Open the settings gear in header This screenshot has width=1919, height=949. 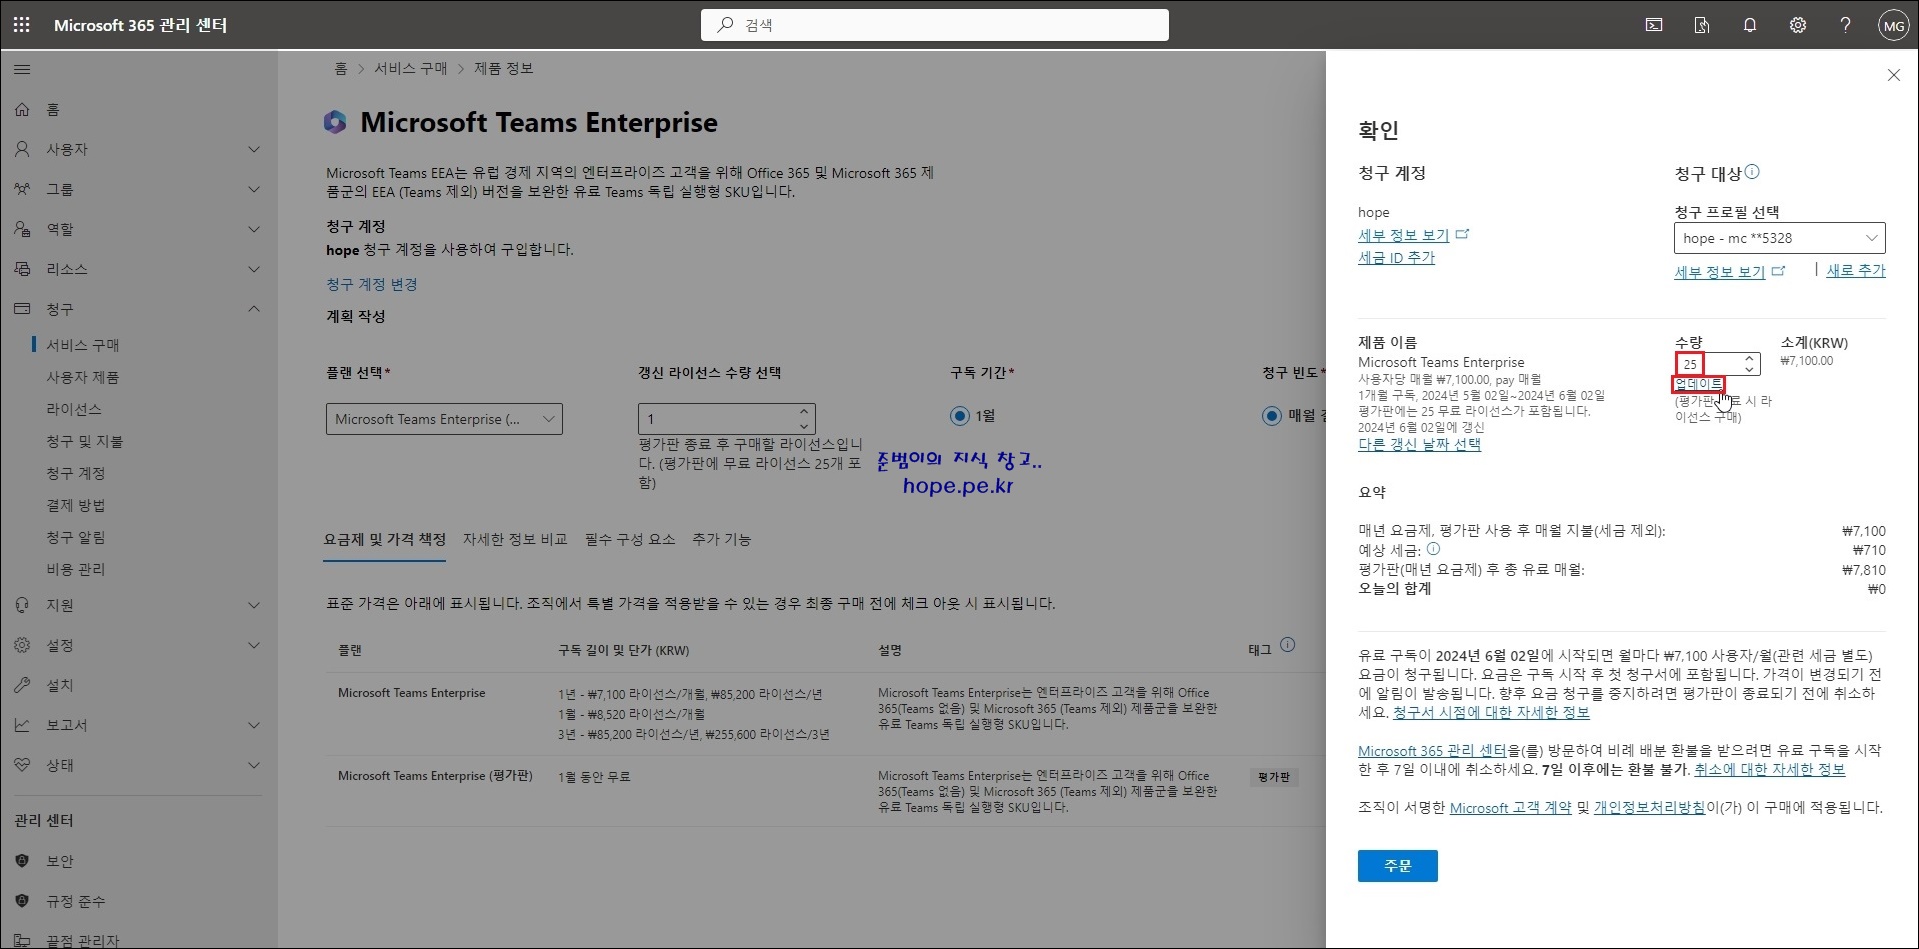[x=1798, y=25]
